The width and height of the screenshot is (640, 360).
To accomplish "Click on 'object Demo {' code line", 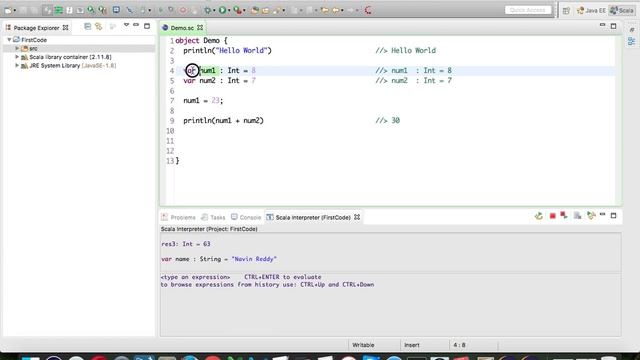I will pyautogui.click(x=201, y=40).
